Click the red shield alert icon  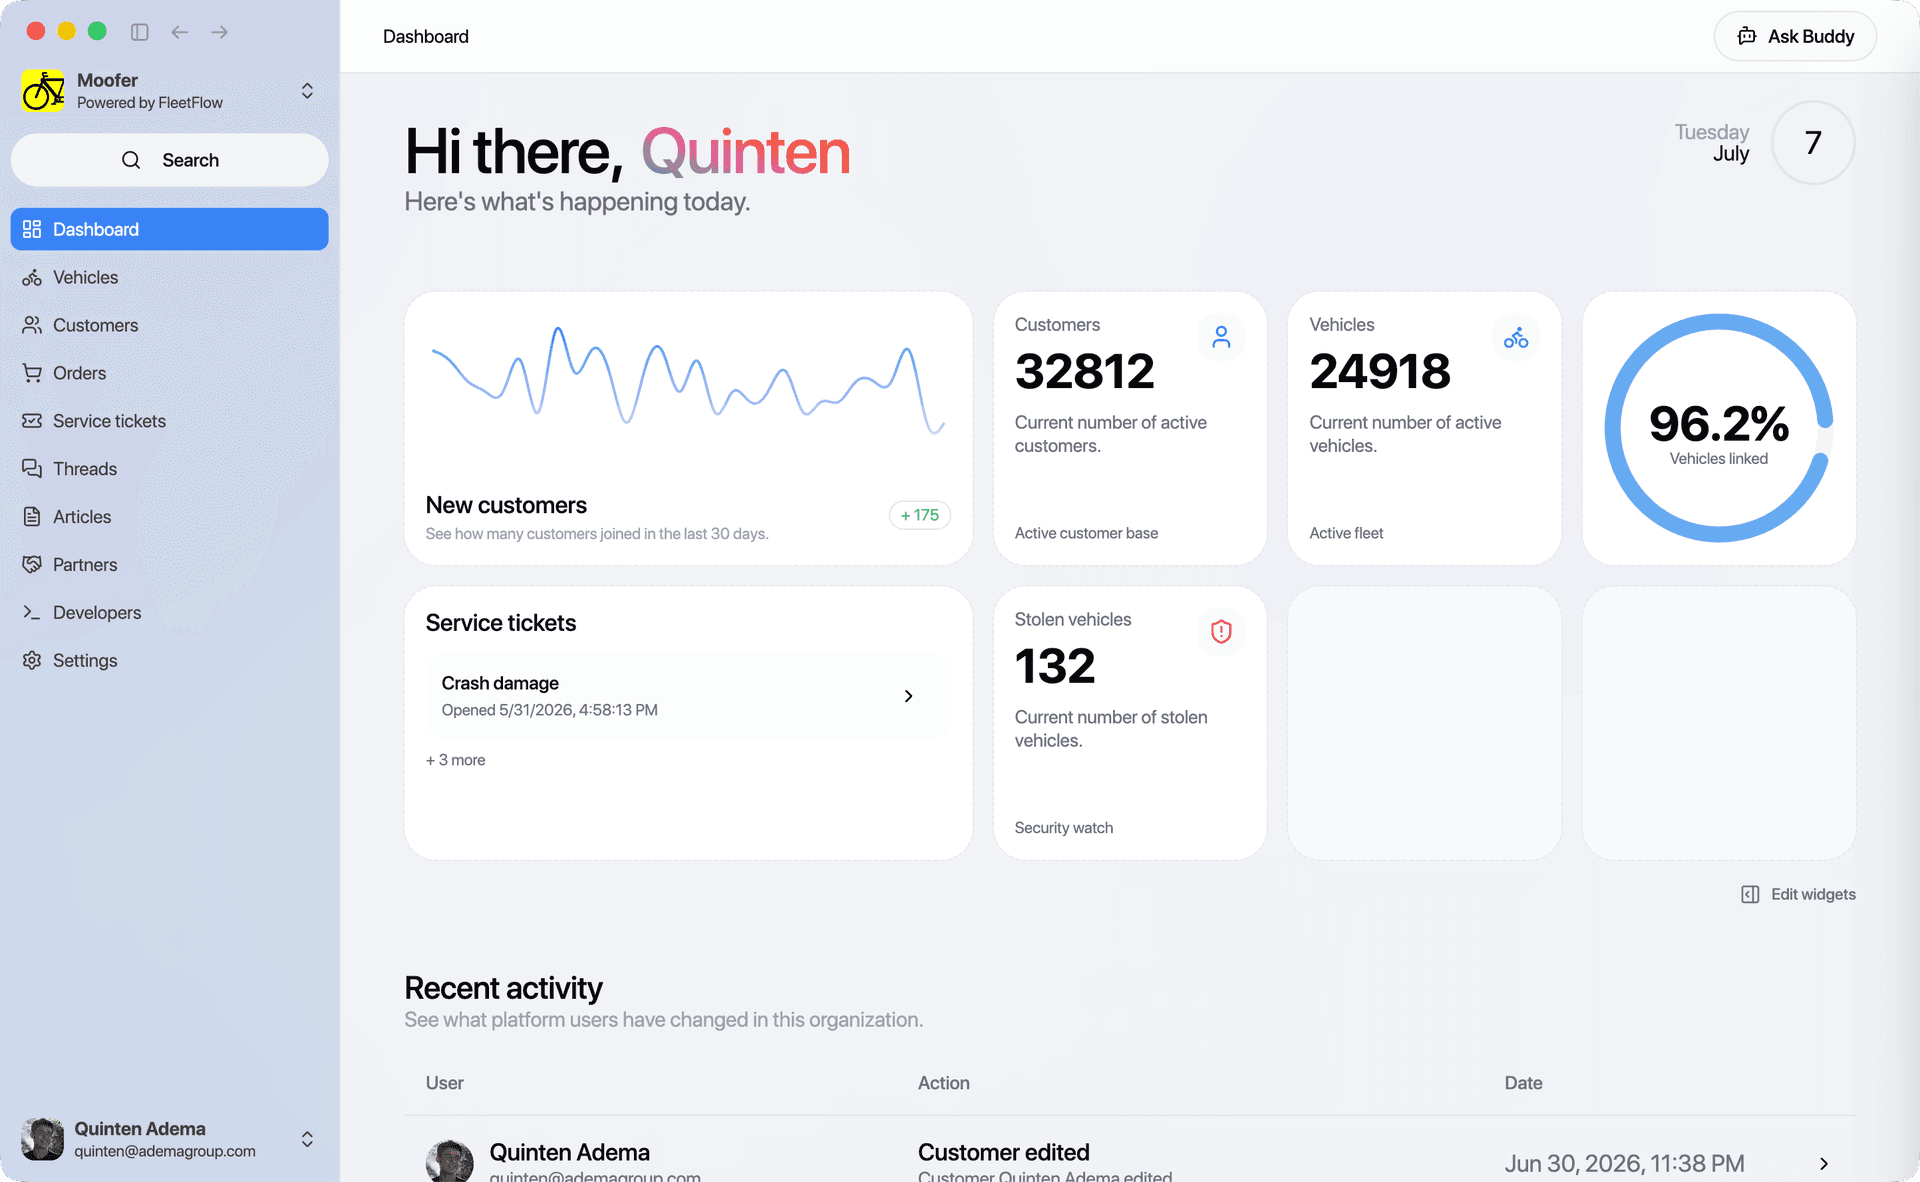click(x=1221, y=632)
